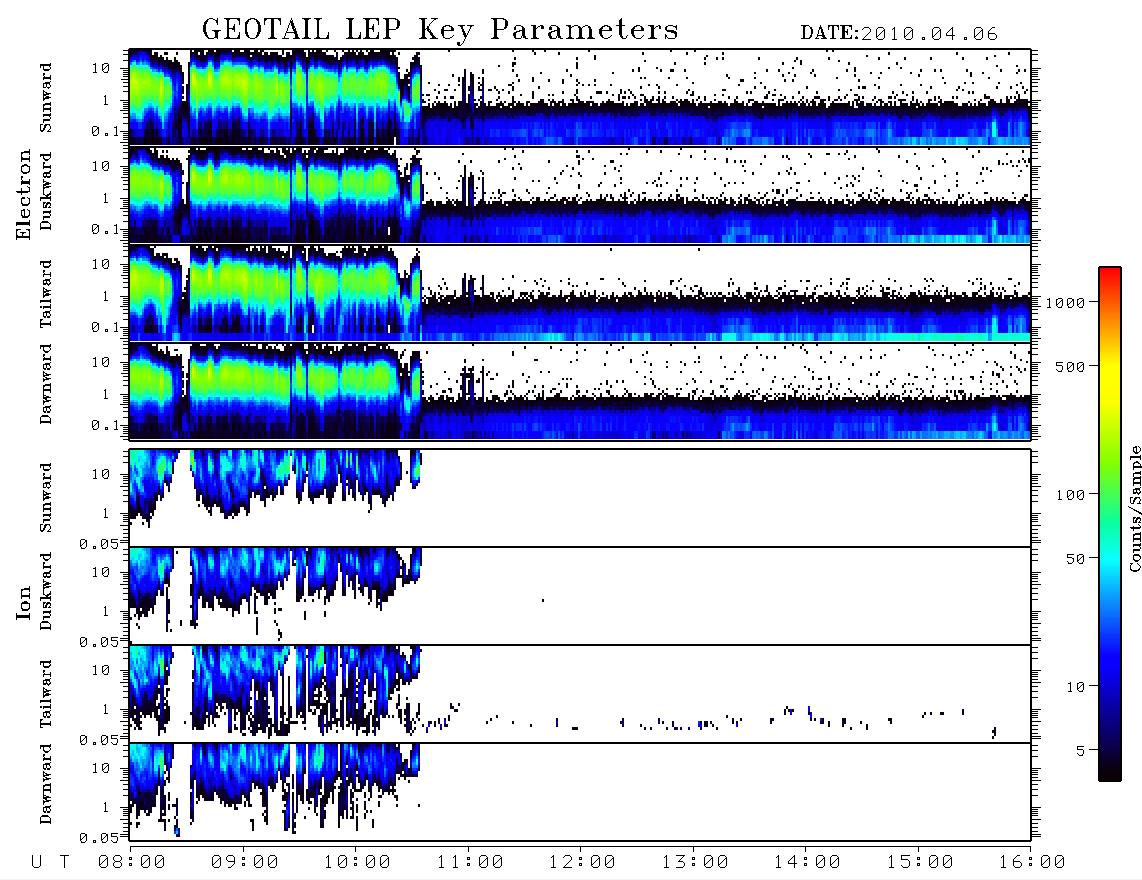Click the 'DATE:2010.04.06' label
This screenshot has height=880, width=1142.
tap(899, 34)
